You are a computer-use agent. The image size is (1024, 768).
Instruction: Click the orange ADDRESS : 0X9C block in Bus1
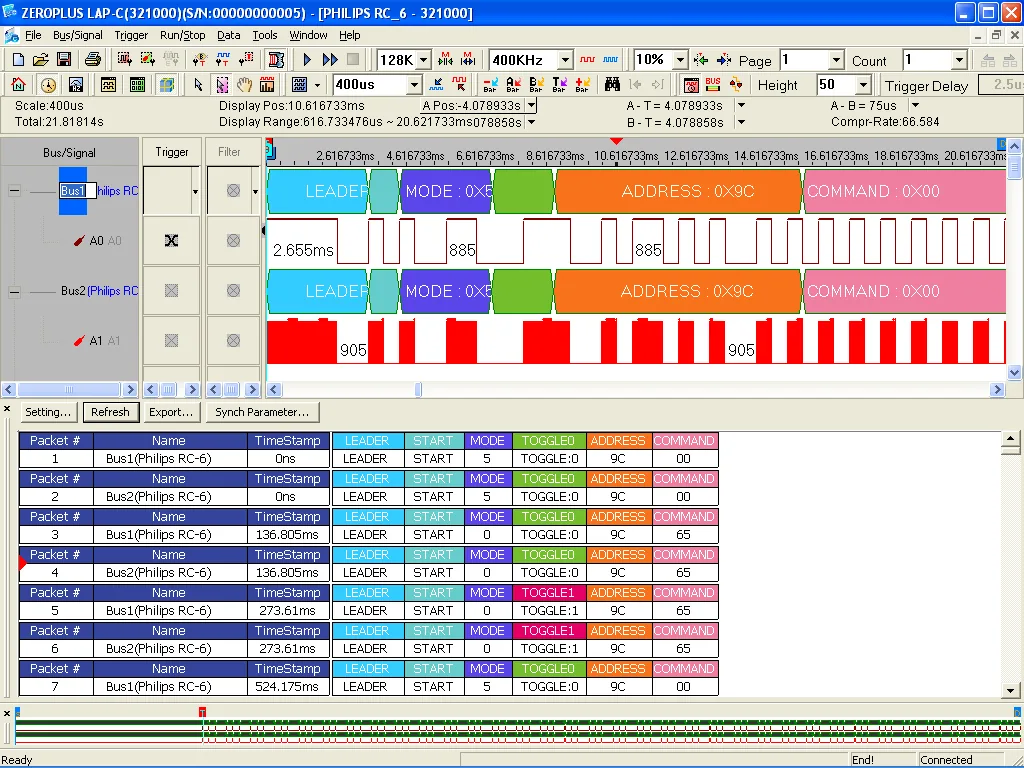click(x=678, y=191)
